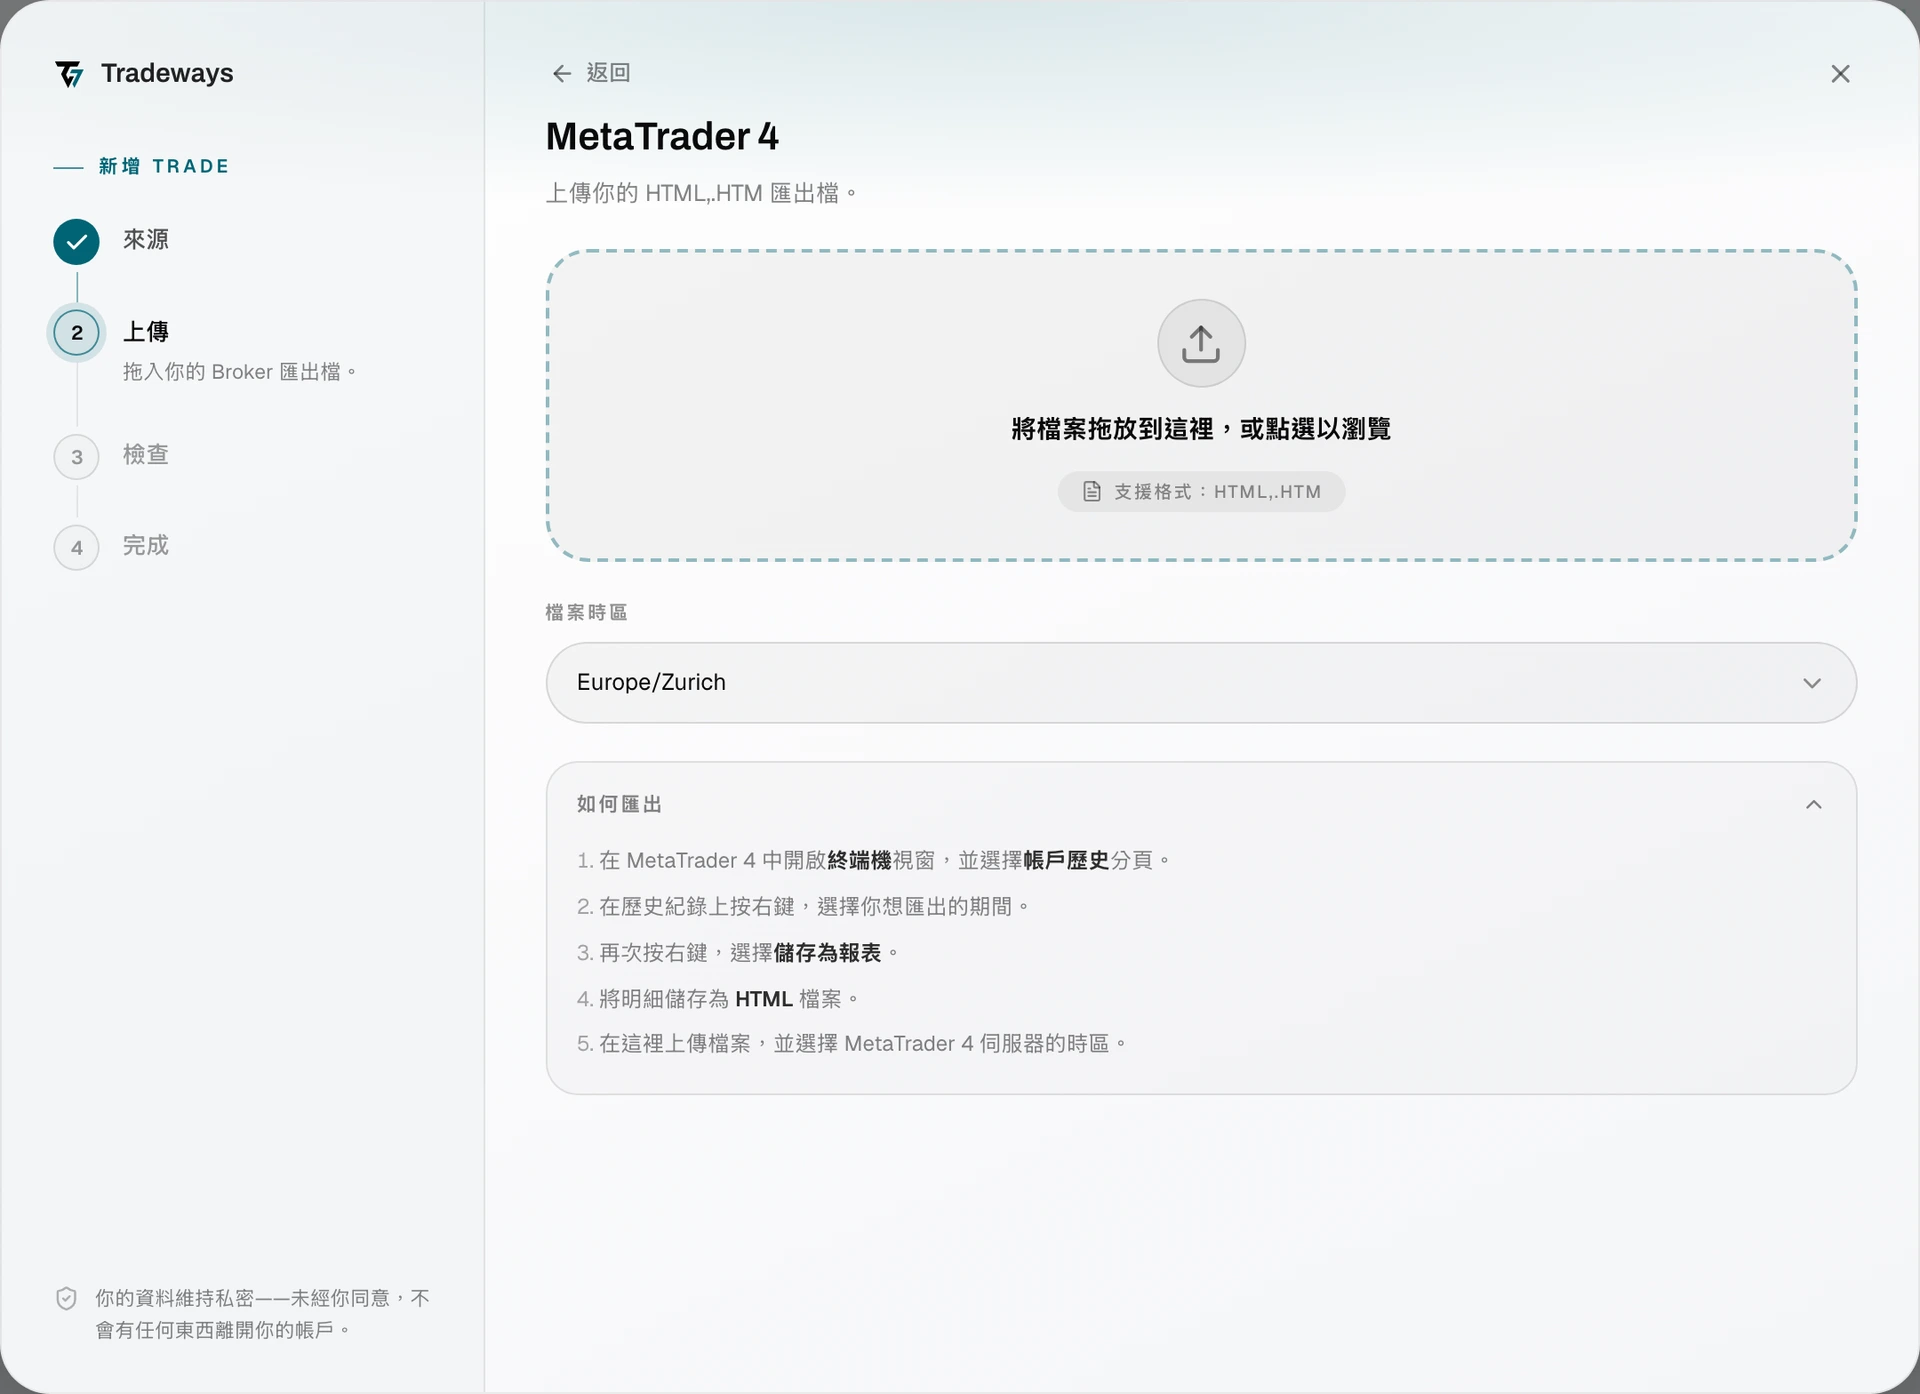Click the 新增 TRADE sidebar heading
Screen dimensions: 1920x1394
(x=164, y=166)
